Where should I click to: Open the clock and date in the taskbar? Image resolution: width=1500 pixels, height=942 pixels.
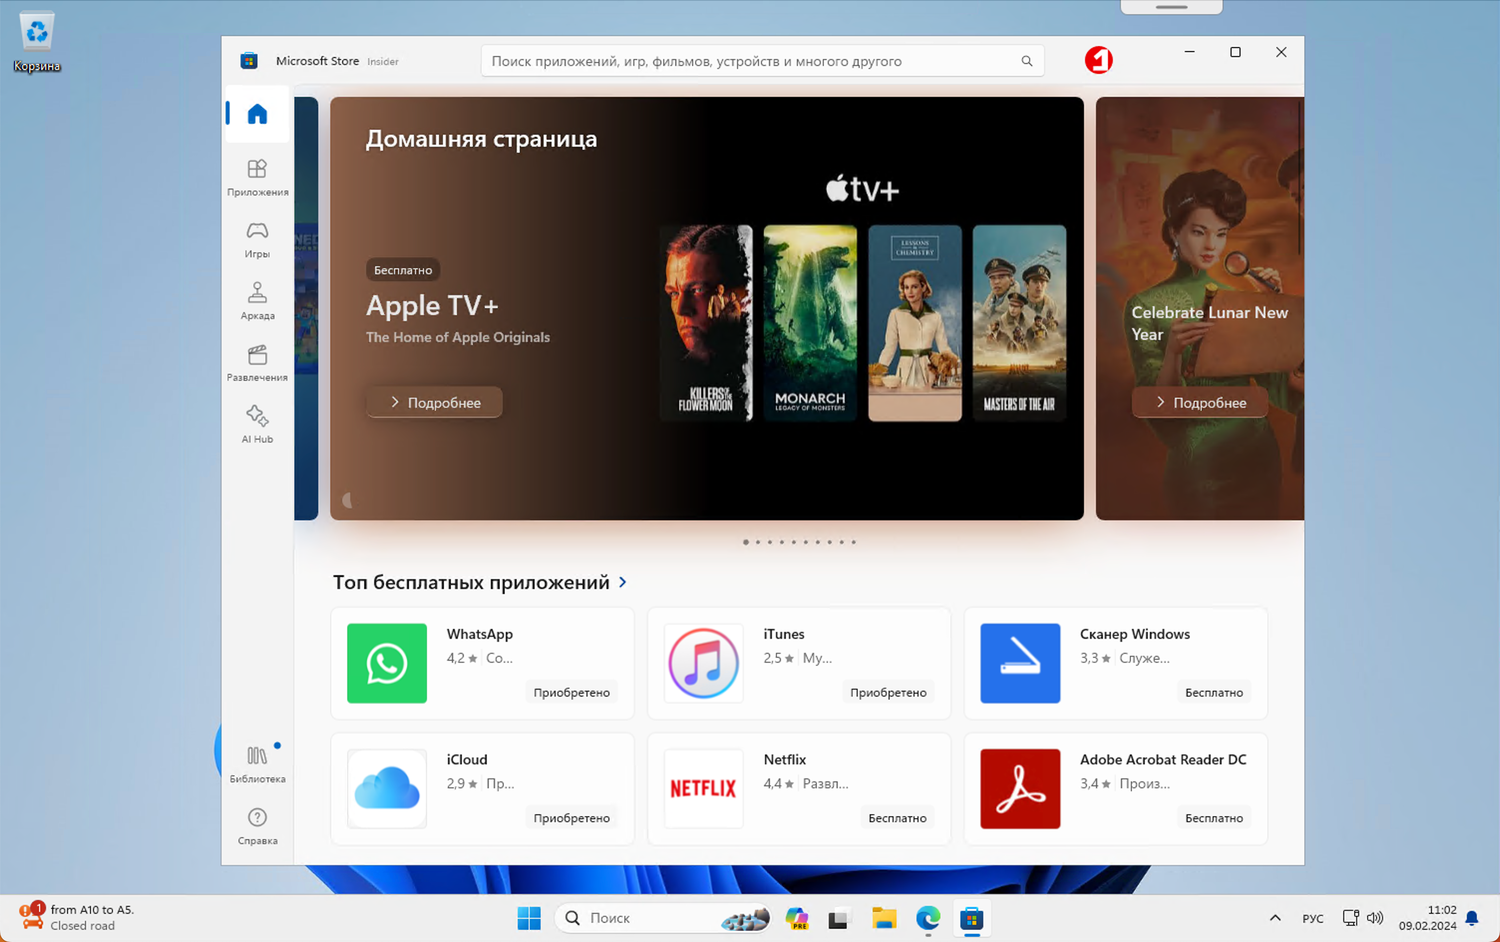point(1428,918)
